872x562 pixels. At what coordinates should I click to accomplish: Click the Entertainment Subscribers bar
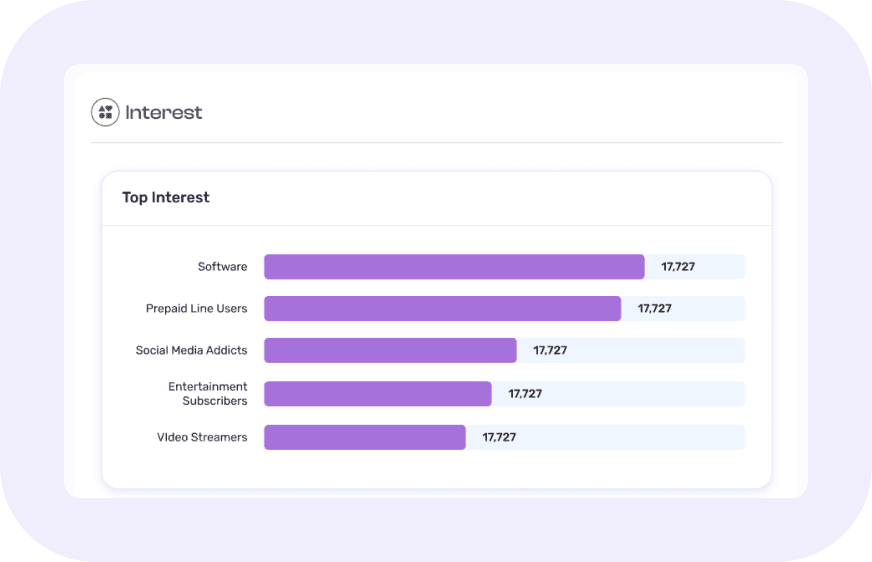[x=378, y=394]
